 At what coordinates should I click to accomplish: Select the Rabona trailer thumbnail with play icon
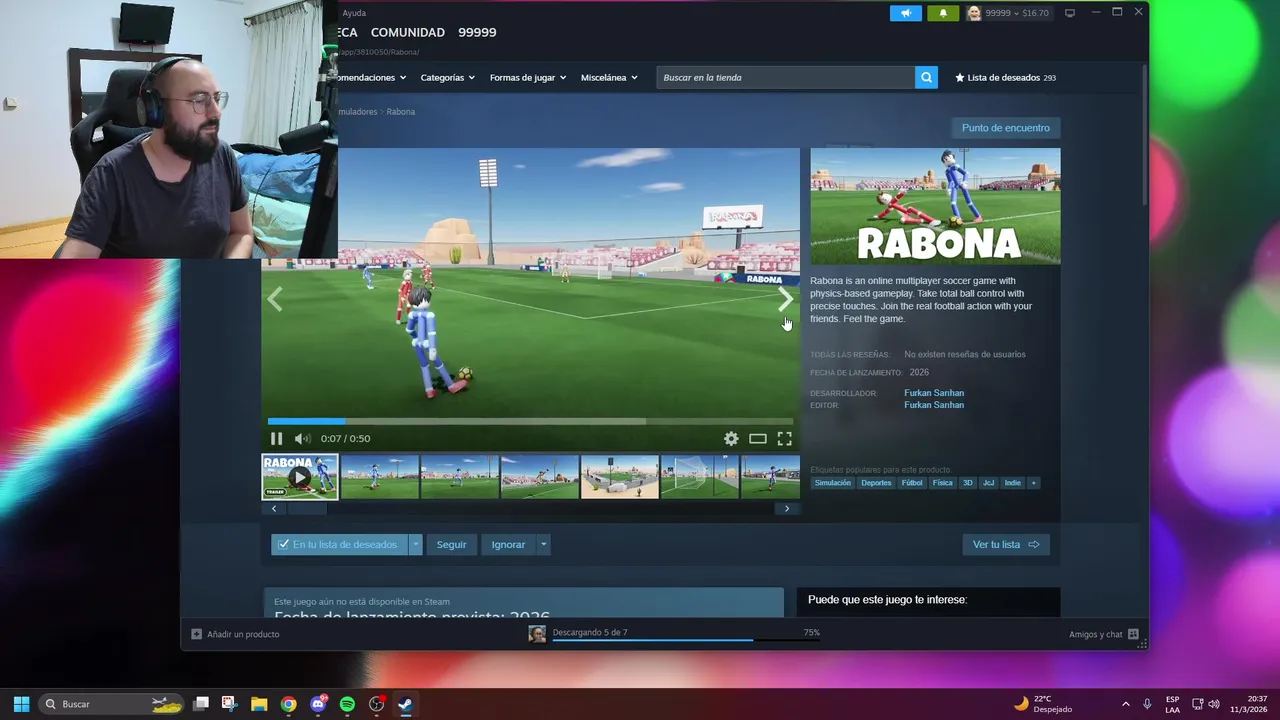coord(300,477)
